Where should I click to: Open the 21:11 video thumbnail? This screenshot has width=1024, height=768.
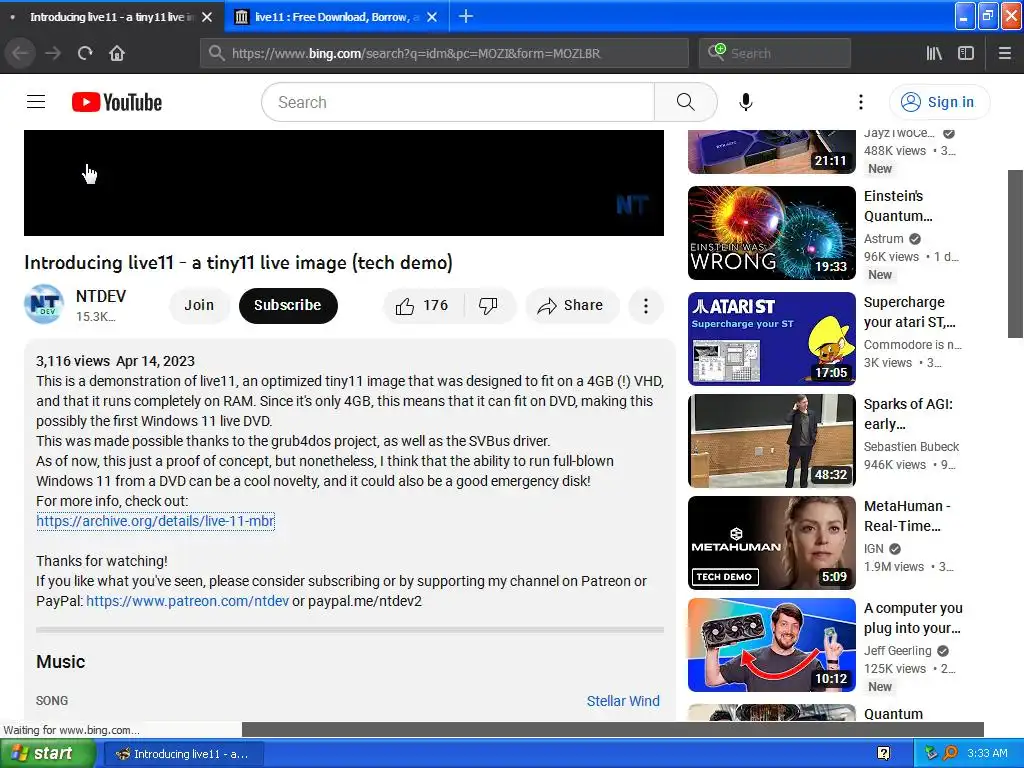(771, 152)
